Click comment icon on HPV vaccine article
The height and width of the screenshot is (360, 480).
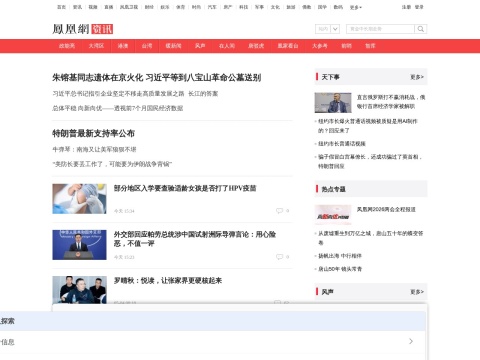(279, 211)
